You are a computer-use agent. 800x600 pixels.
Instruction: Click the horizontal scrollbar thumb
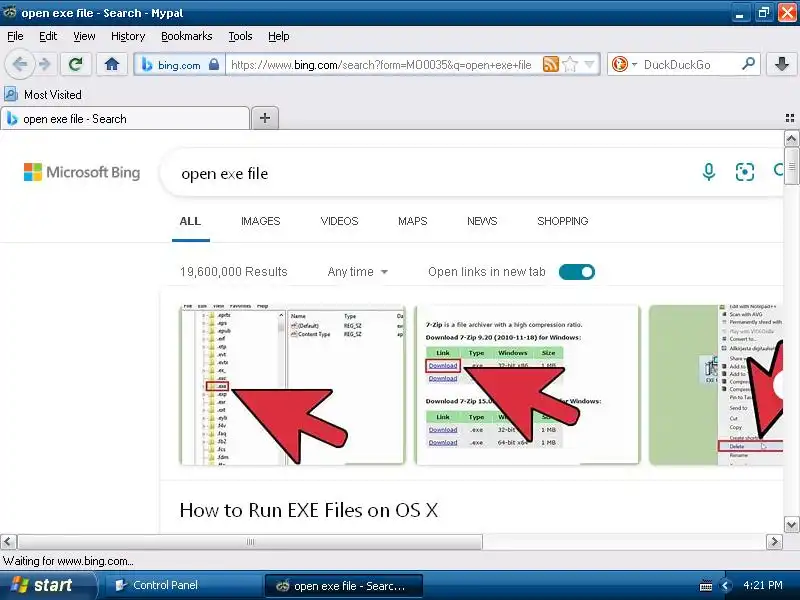coord(250,541)
